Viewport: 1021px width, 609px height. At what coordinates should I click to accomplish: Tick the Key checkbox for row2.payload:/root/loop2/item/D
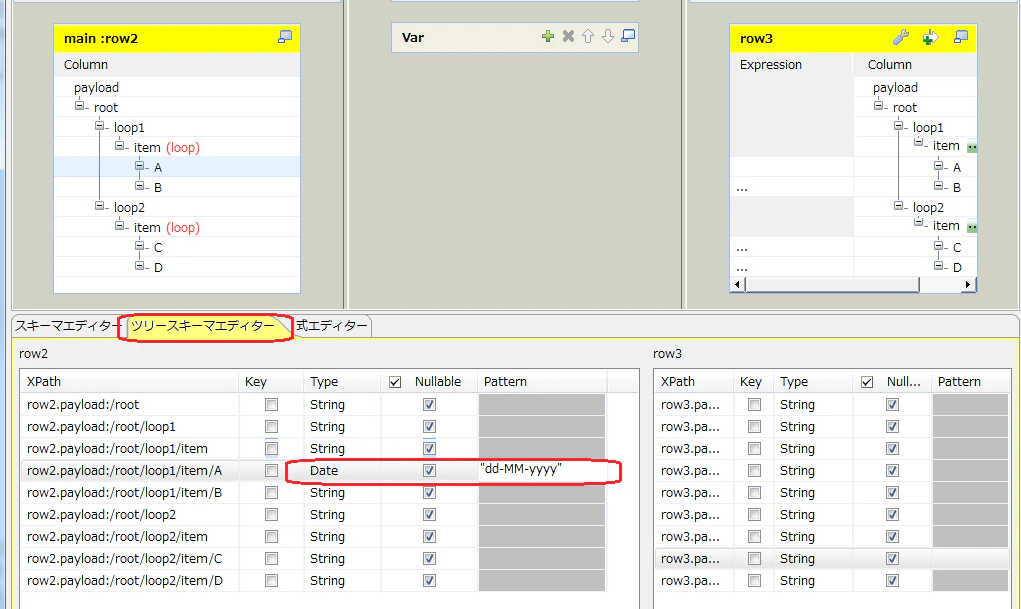[272, 580]
